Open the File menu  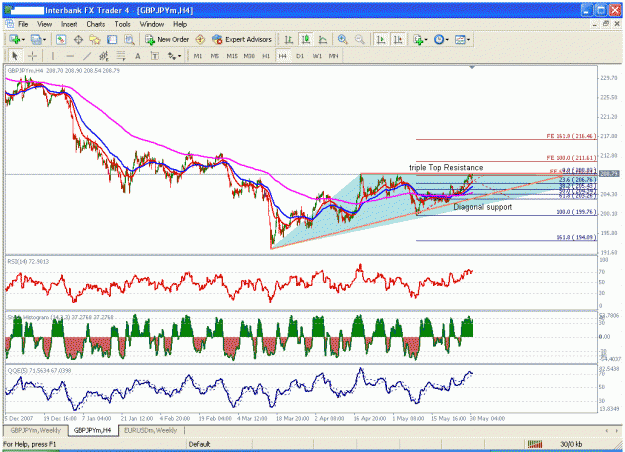pos(23,24)
